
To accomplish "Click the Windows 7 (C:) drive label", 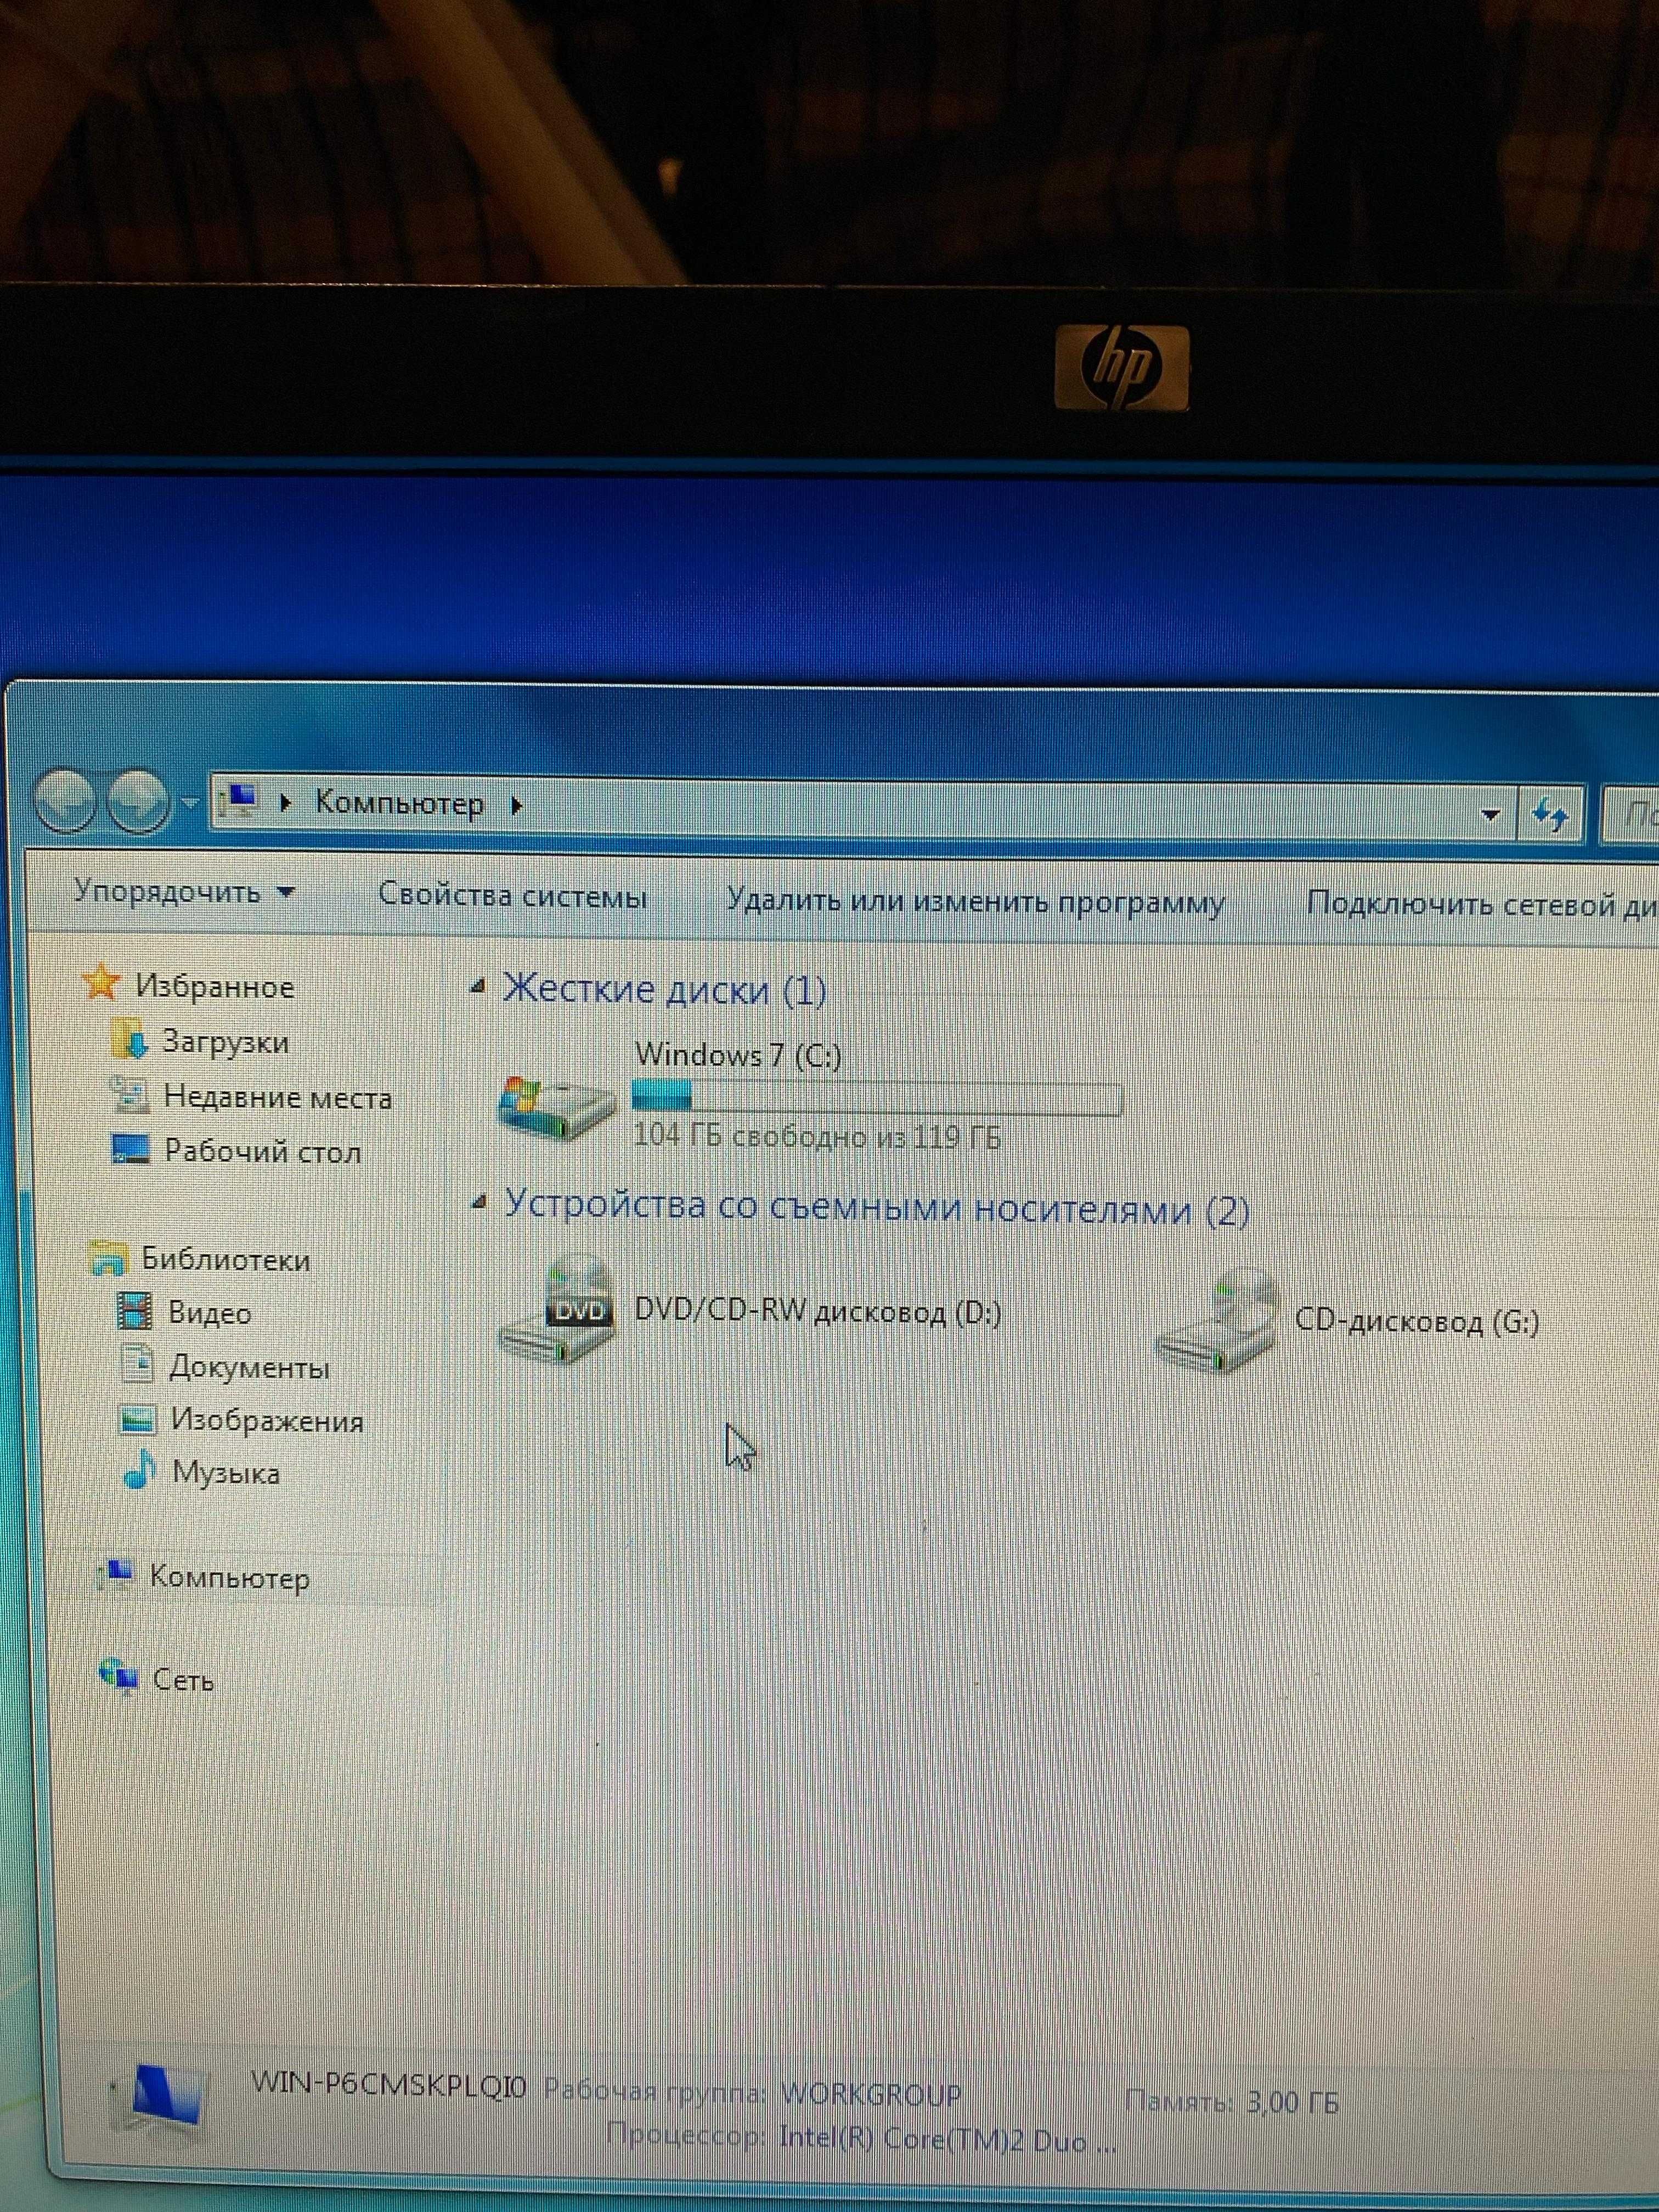I will pos(738,1055).
